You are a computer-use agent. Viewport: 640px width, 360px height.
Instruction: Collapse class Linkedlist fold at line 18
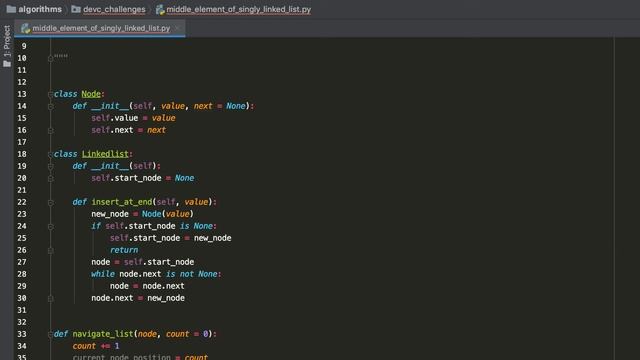click(51, 154)
